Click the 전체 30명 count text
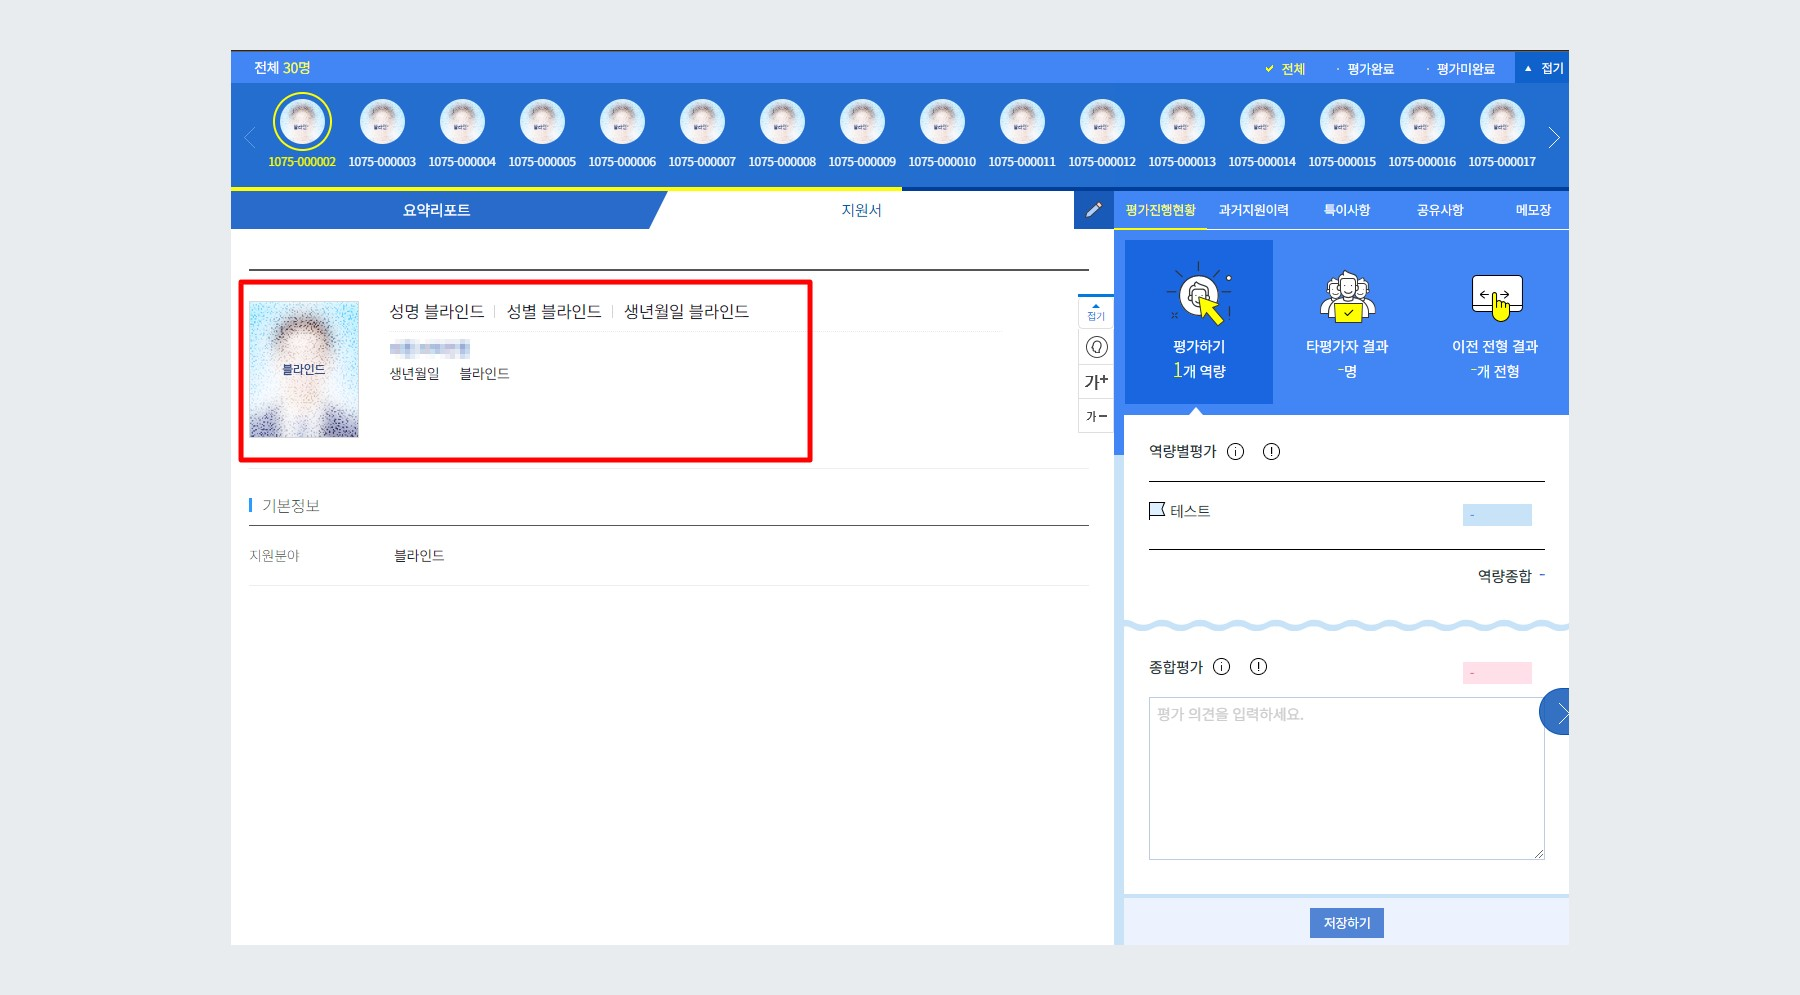 coord(282,68)
